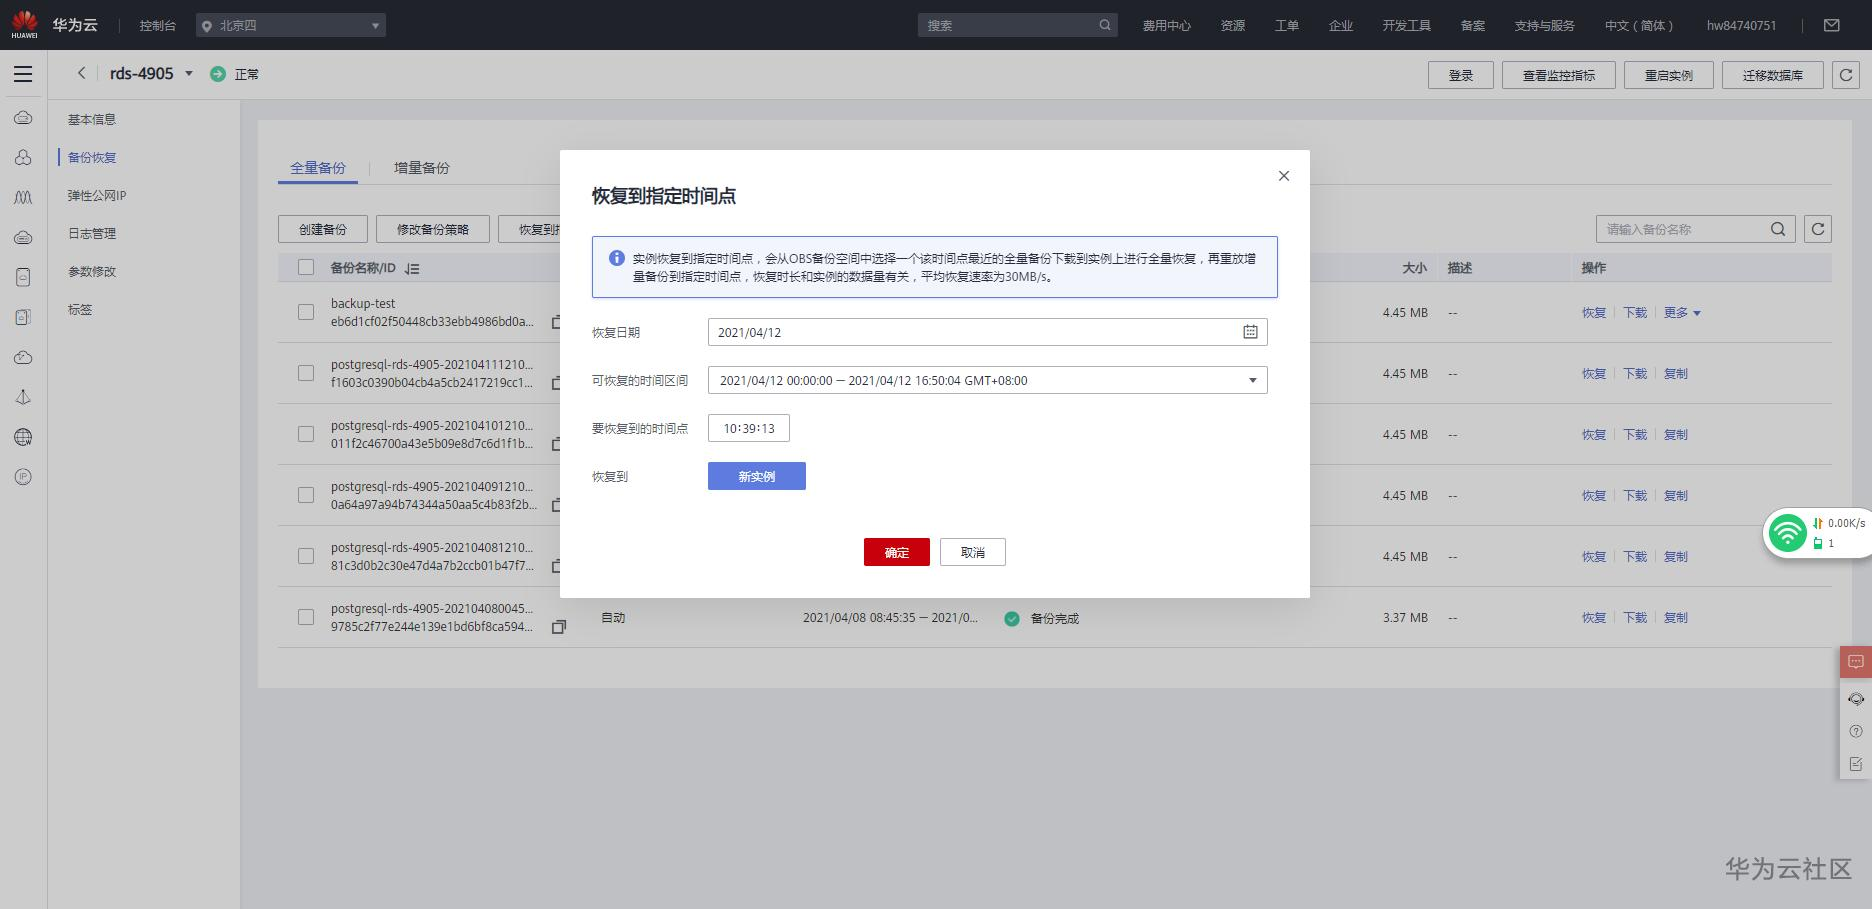Screen dimensions: 1872x909
Task: Open the restorable time range dropdown
Action: [987, 380]
